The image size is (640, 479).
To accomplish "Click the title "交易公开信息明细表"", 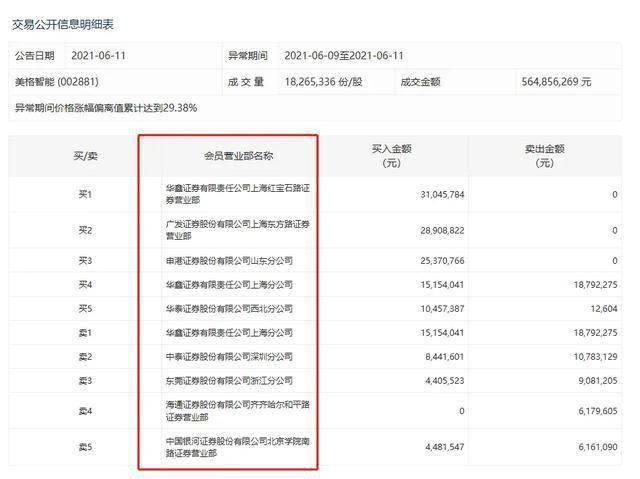I will pos(62,24).
